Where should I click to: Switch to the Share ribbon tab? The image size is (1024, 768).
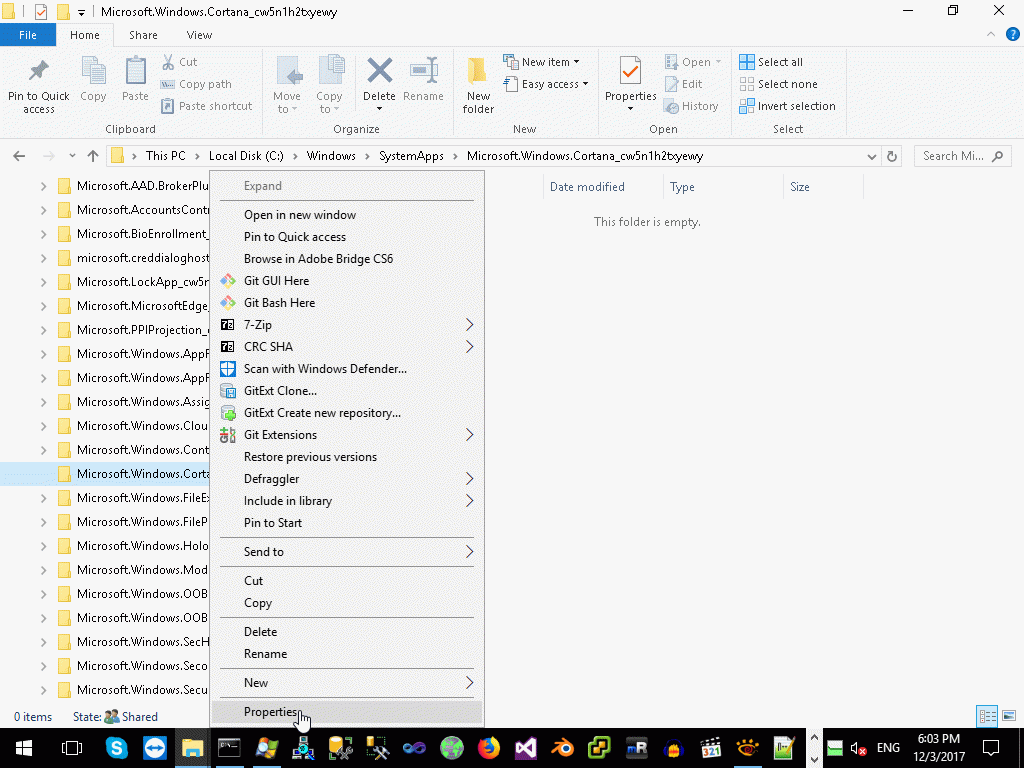143,35
